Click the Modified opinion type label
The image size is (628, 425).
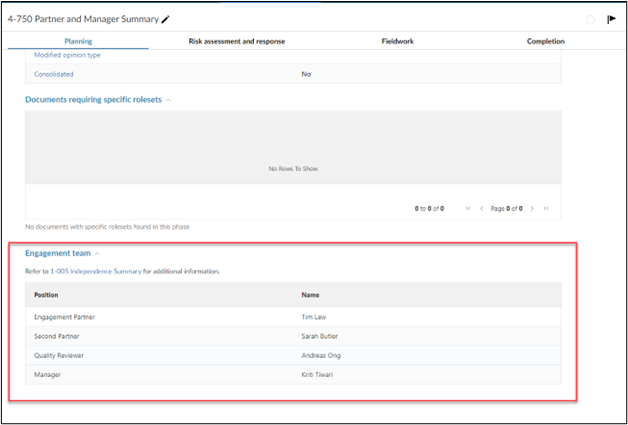pos(67,55)
